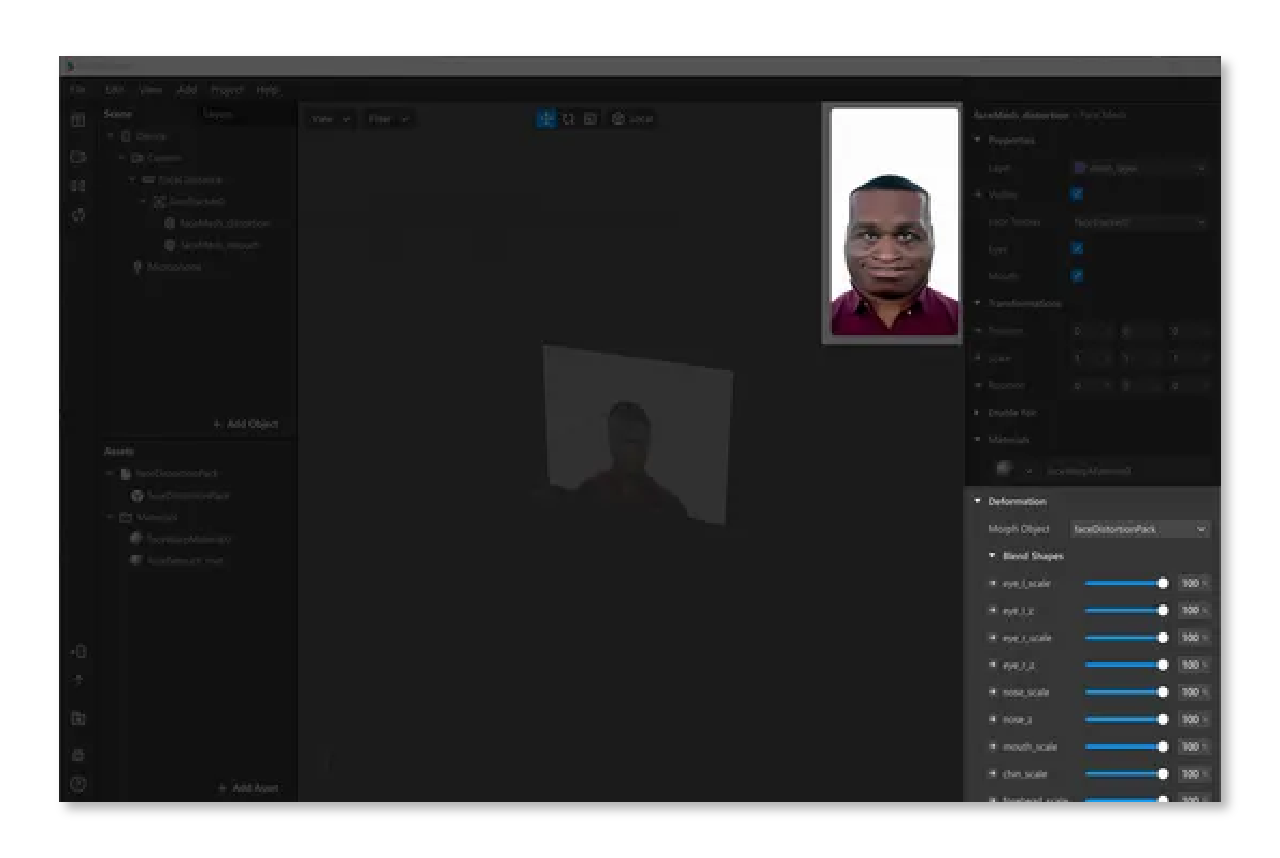This screenshot has width=1280, height=858.
Task: Click the faceDistortionPack icon in the Assets panel
Action: (136, 495)
